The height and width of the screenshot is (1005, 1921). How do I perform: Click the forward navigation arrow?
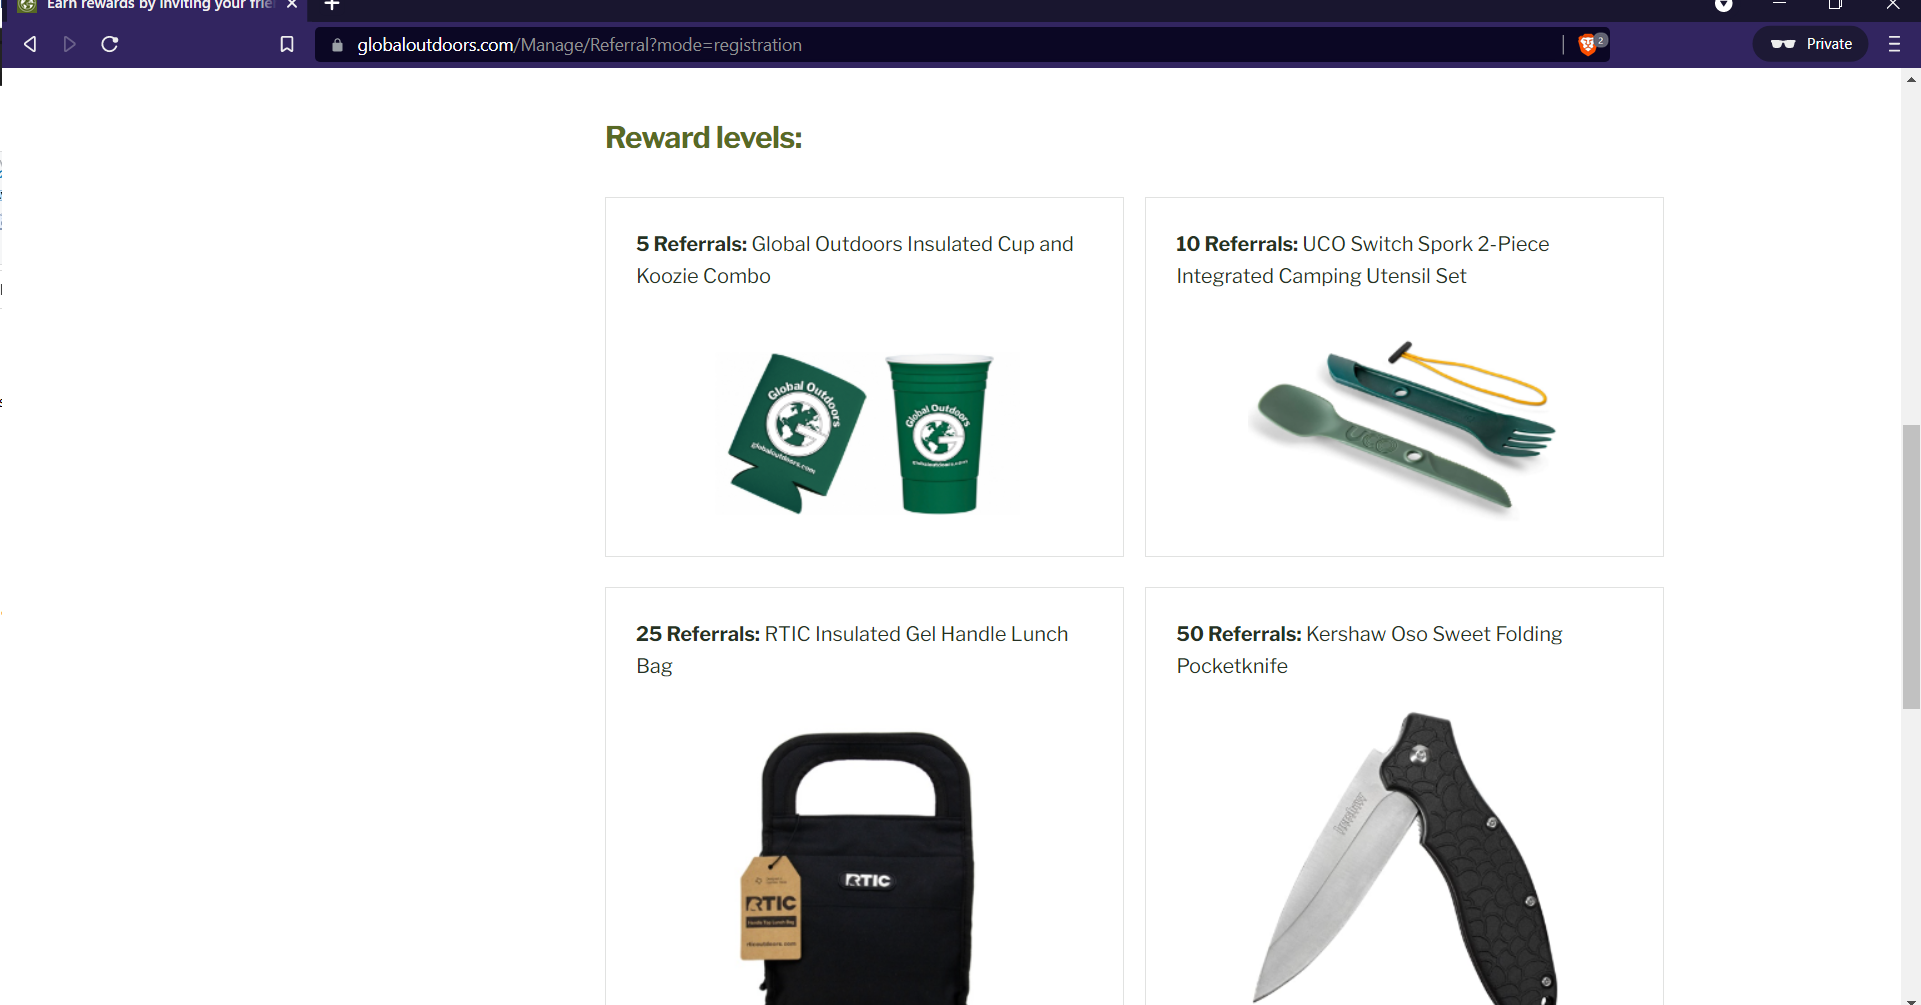coord(69,44)
